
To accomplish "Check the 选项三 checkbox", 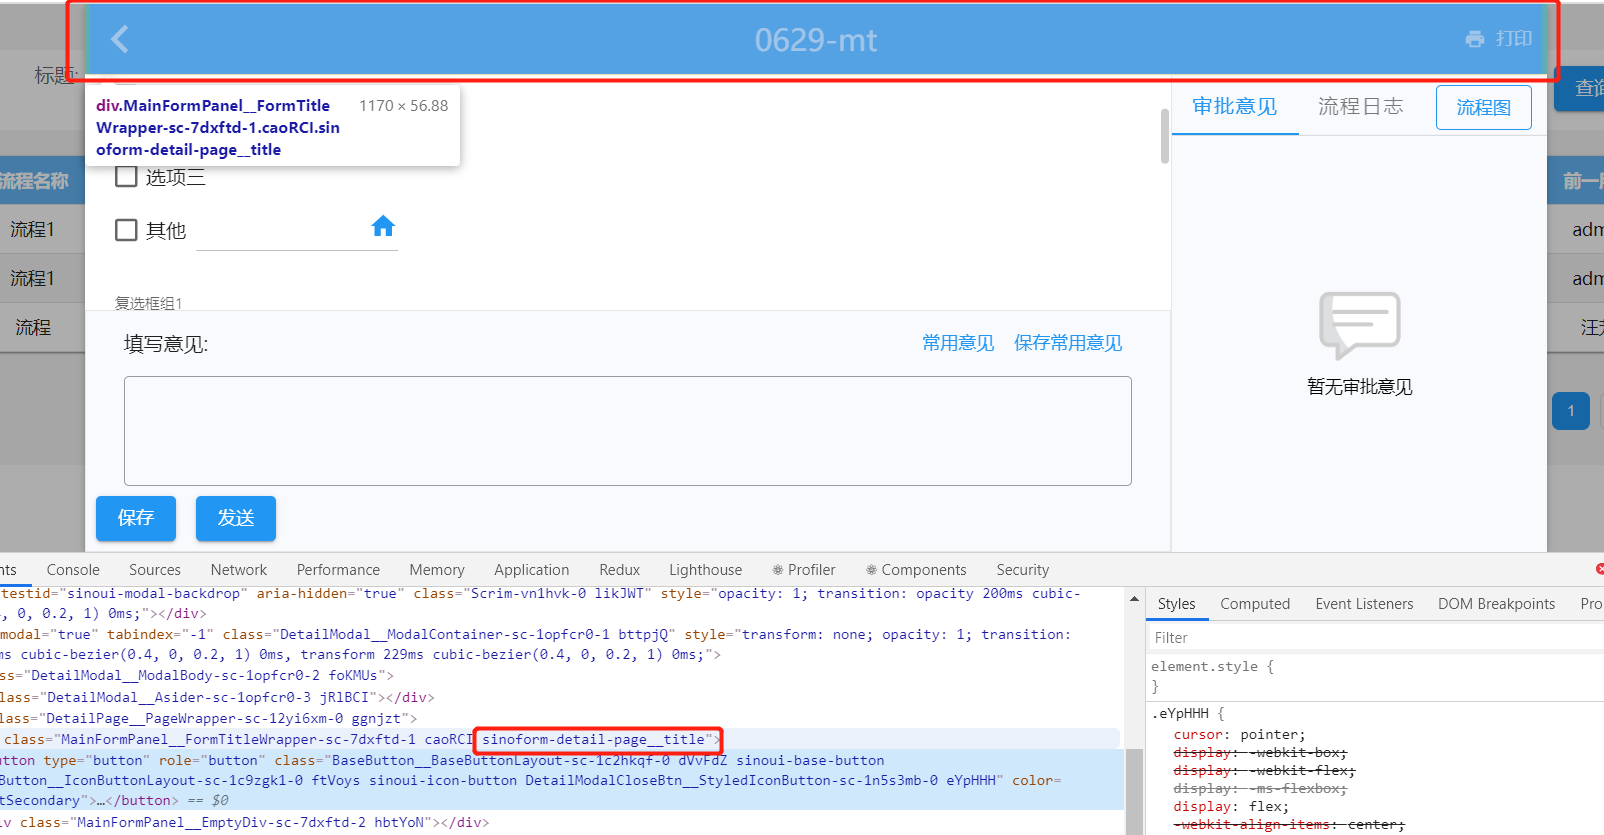I will pyautogui.click(x=126, y=177).
